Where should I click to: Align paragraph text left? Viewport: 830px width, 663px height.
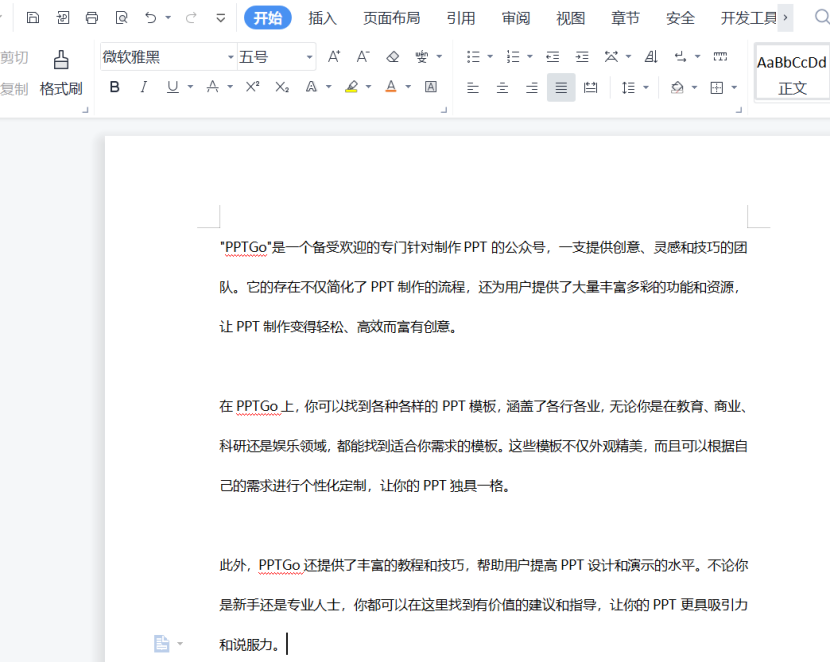coord(473,87)
